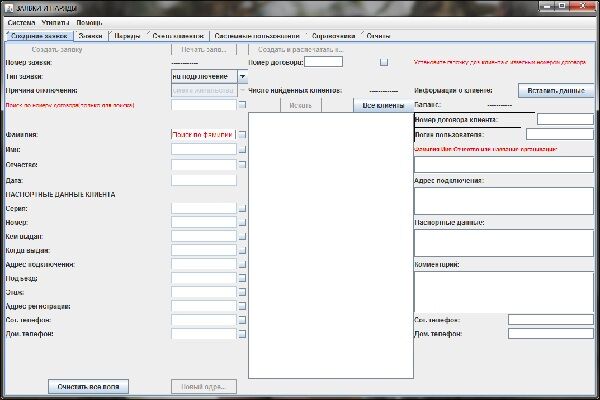Screen dimensions: 600x400
Task: Tick the checkbox beside Когда выдан field
Action: pos(242,250)
